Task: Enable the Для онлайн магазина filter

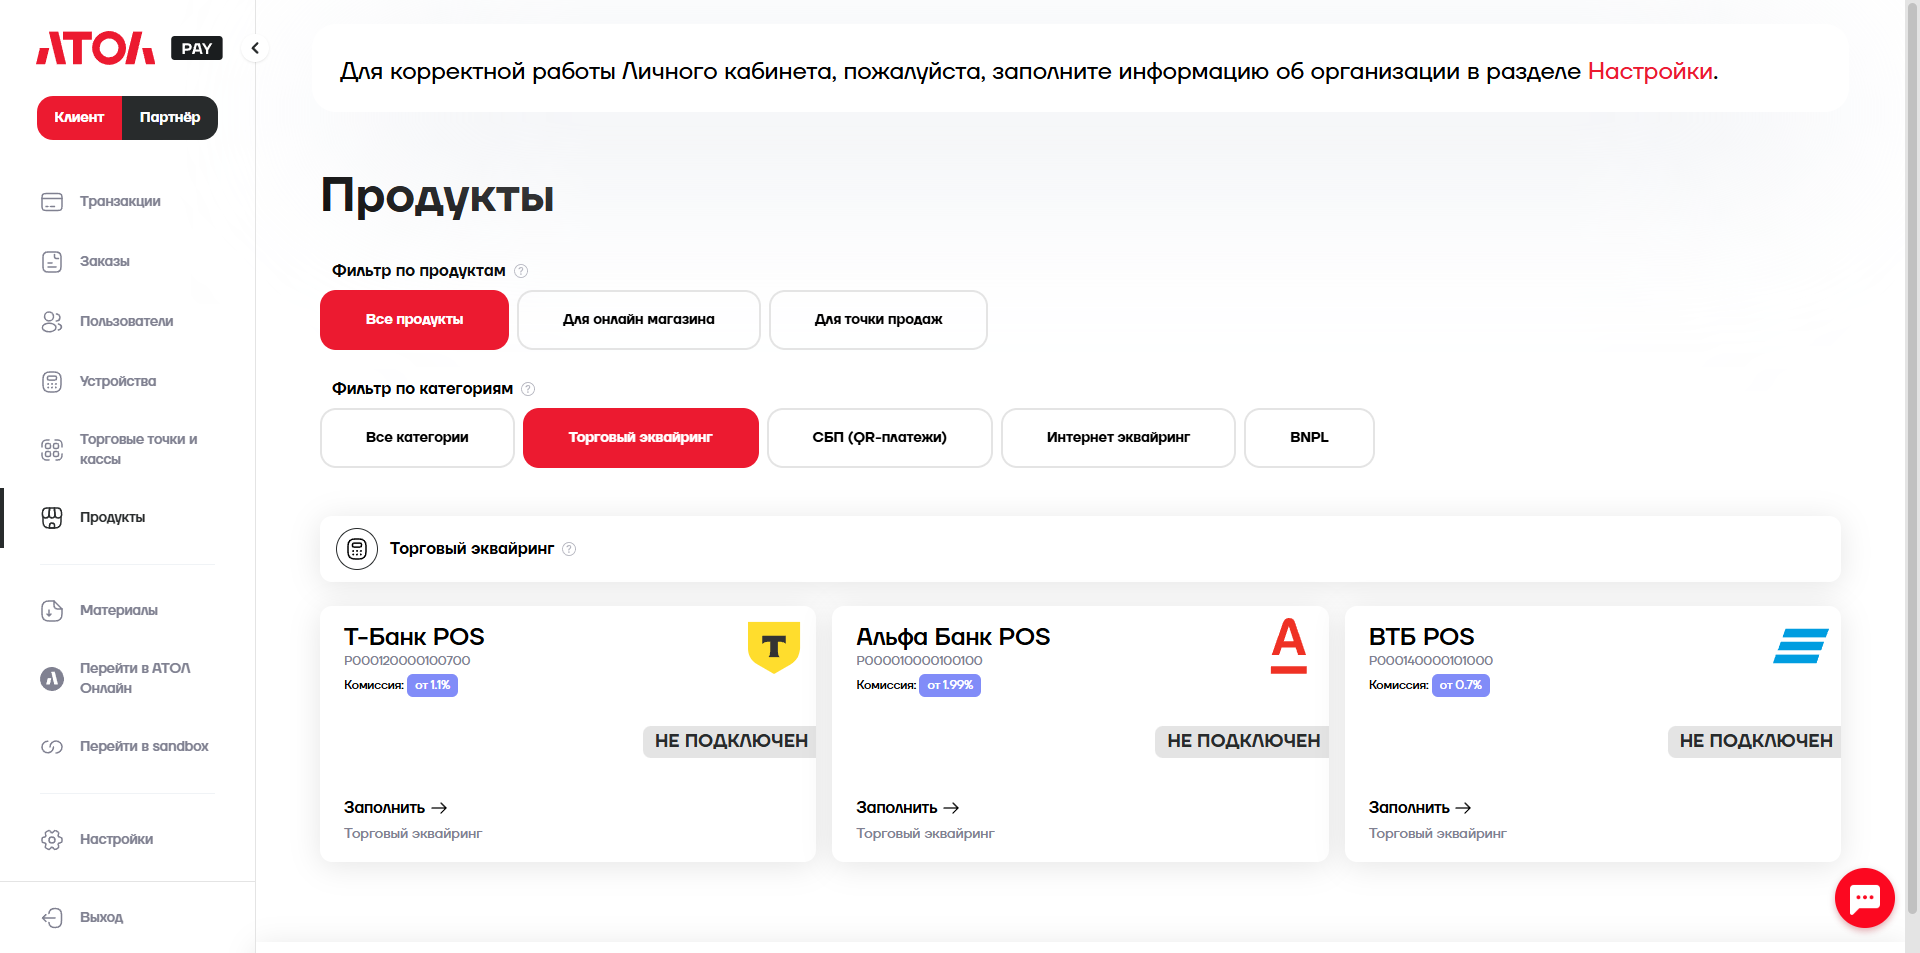Action: (638, 320)
